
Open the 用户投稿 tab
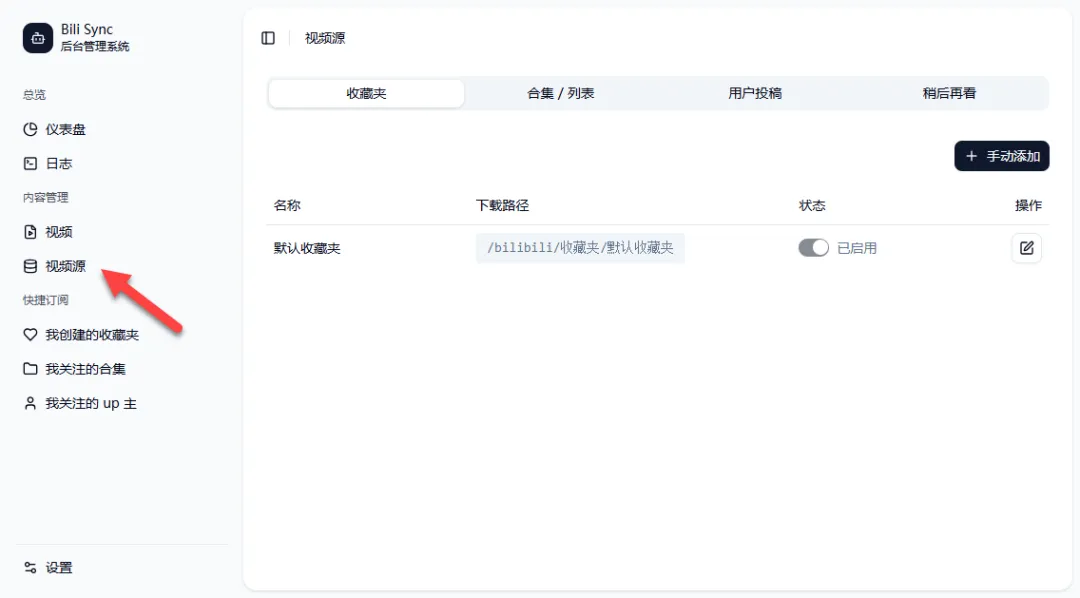click(755, 93)
